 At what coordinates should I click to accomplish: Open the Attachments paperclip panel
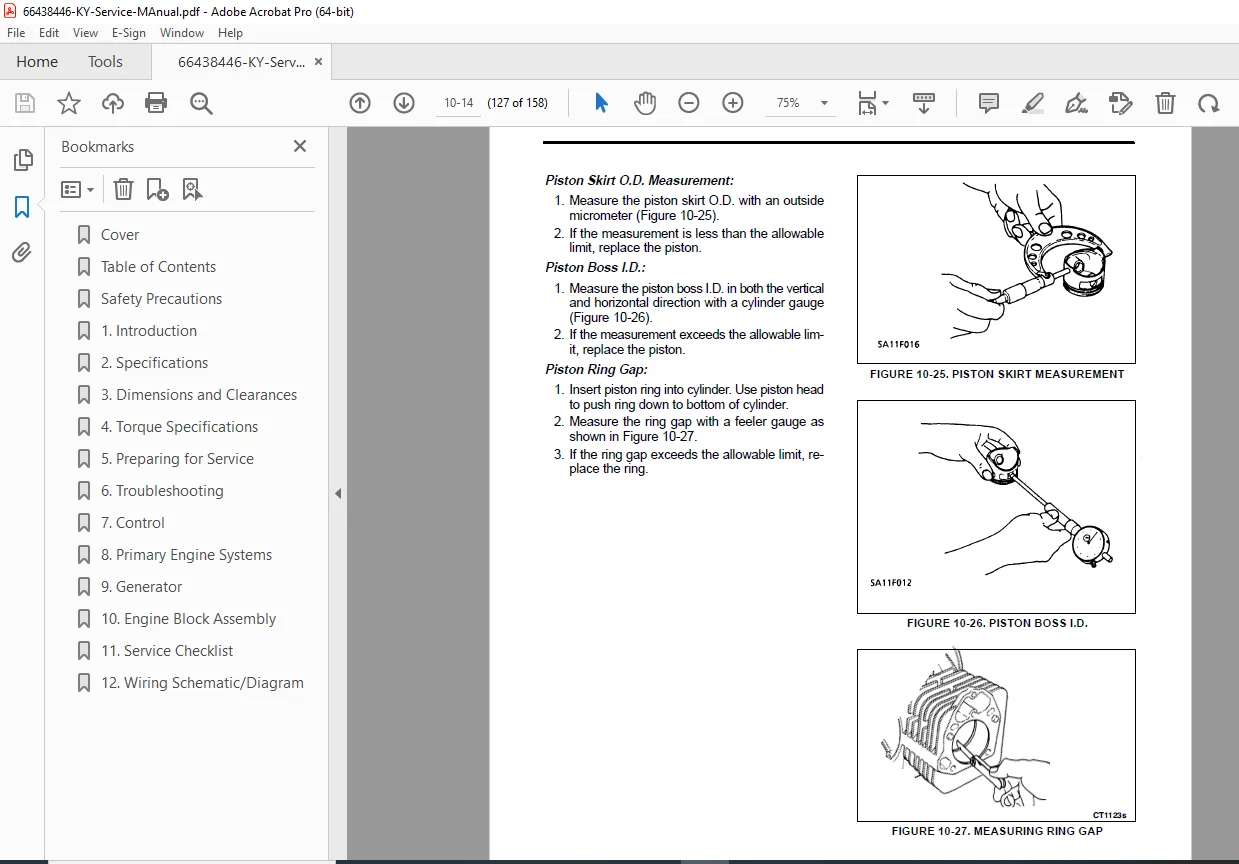coord(22,252)
